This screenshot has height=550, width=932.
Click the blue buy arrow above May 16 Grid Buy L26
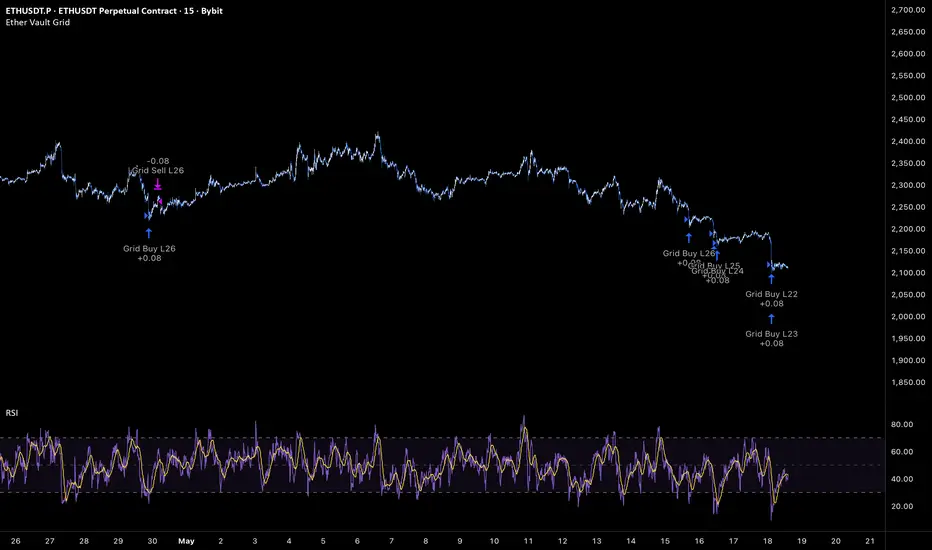tap(689, 238)
